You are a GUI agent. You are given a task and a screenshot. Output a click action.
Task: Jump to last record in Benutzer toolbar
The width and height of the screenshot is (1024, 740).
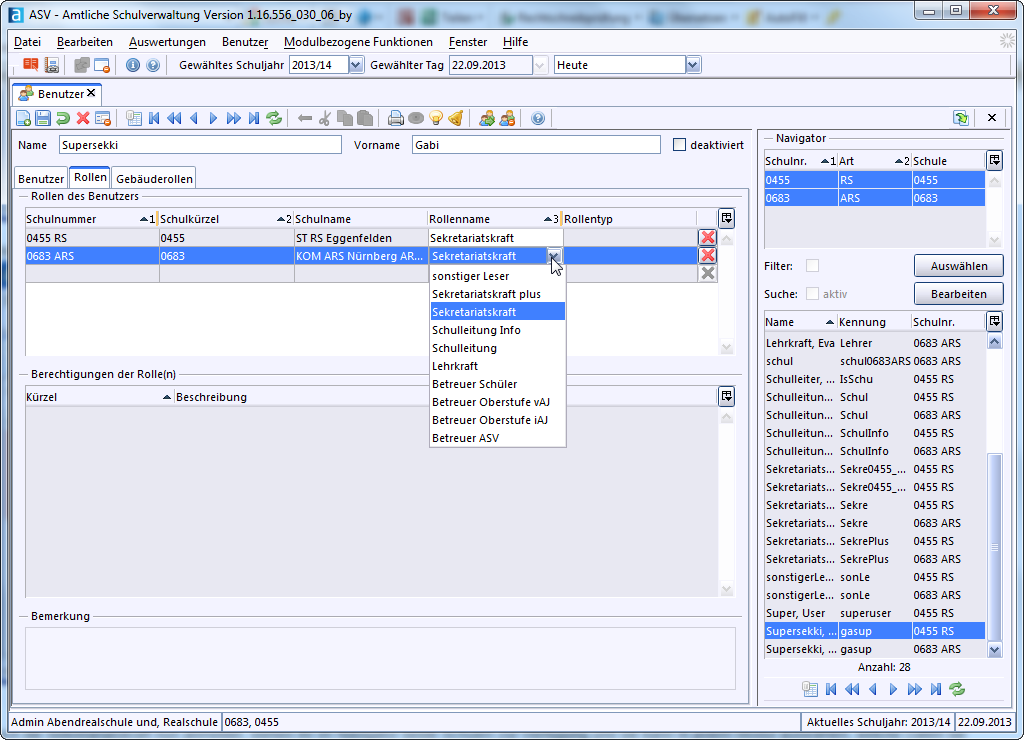click(x=254, y=118)
